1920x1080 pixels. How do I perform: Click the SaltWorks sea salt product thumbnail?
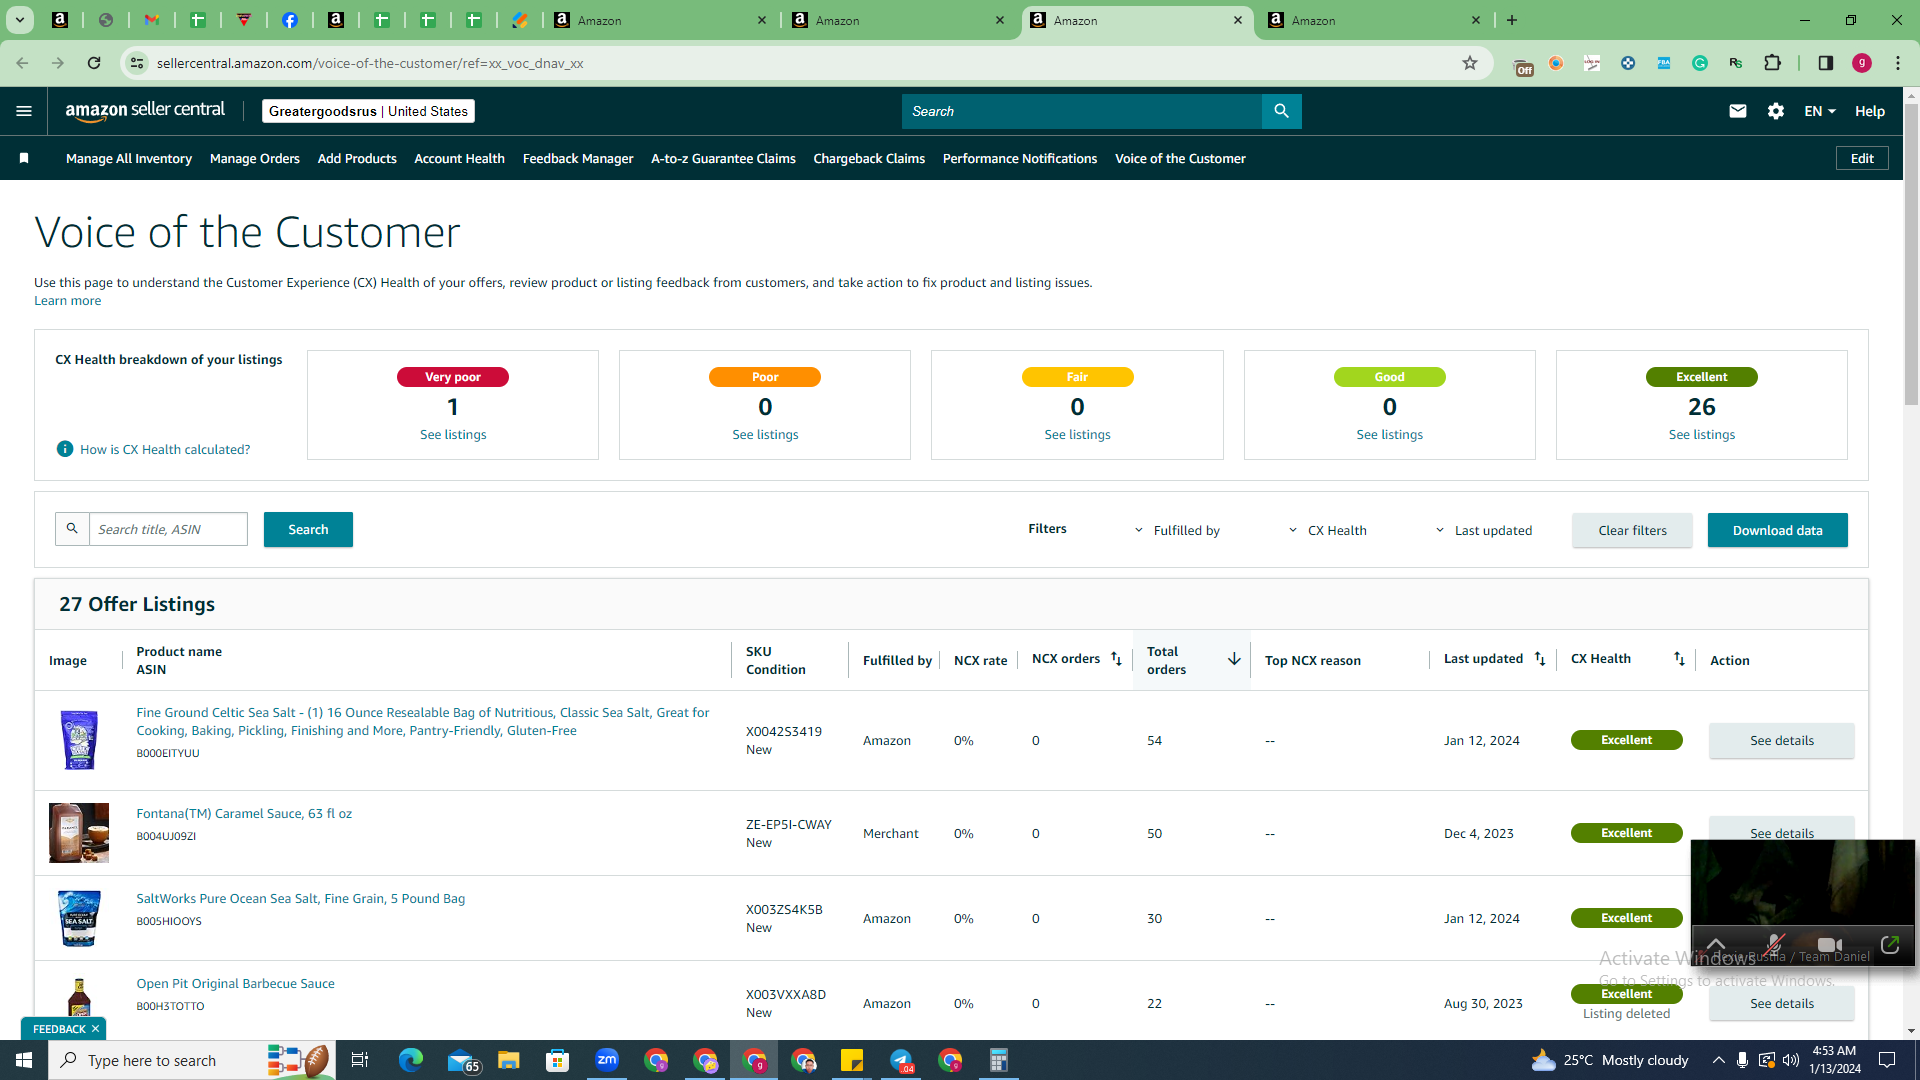(x=79, y=918)
